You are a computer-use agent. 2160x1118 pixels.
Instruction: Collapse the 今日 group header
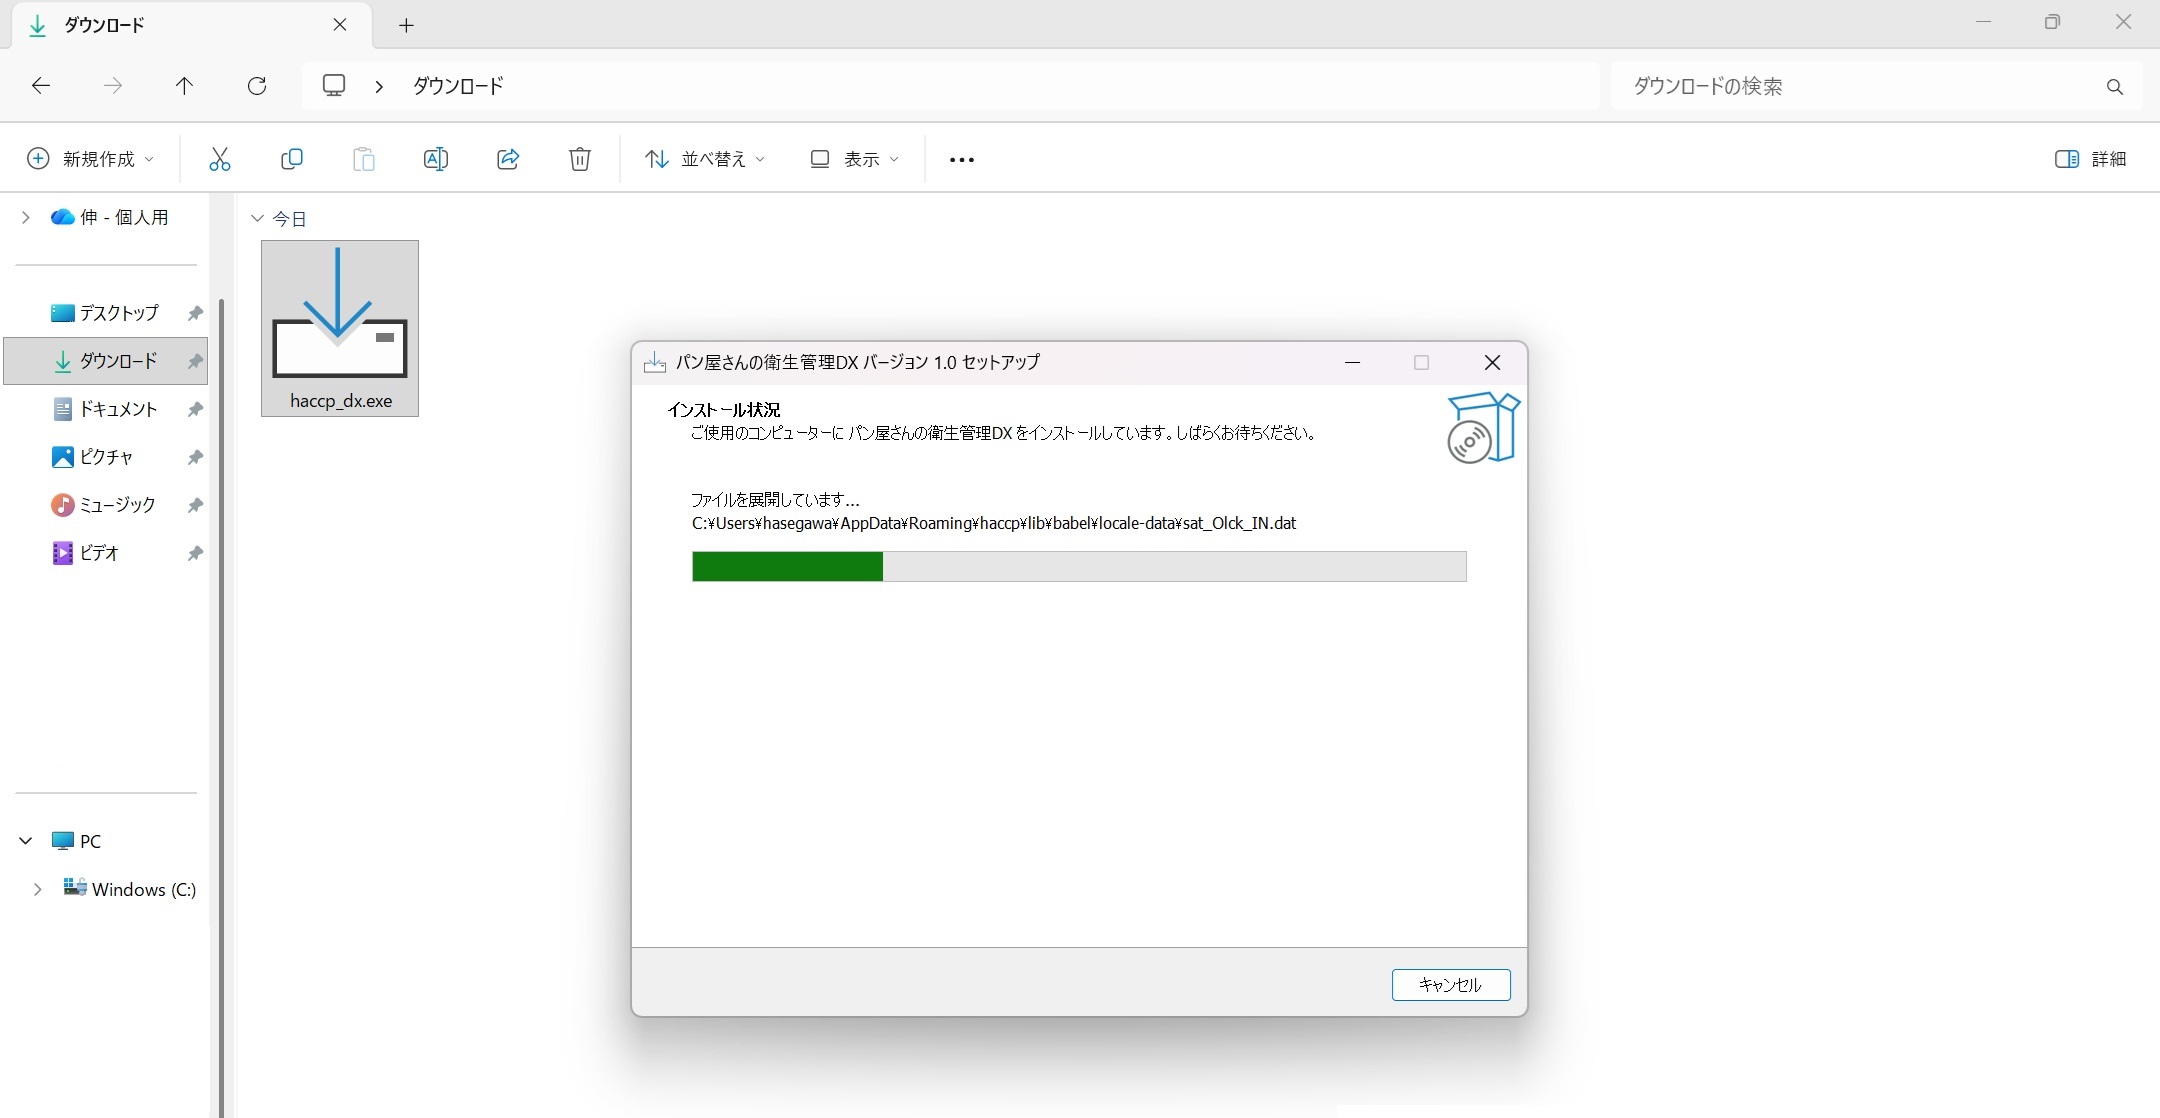click(258, 218)
